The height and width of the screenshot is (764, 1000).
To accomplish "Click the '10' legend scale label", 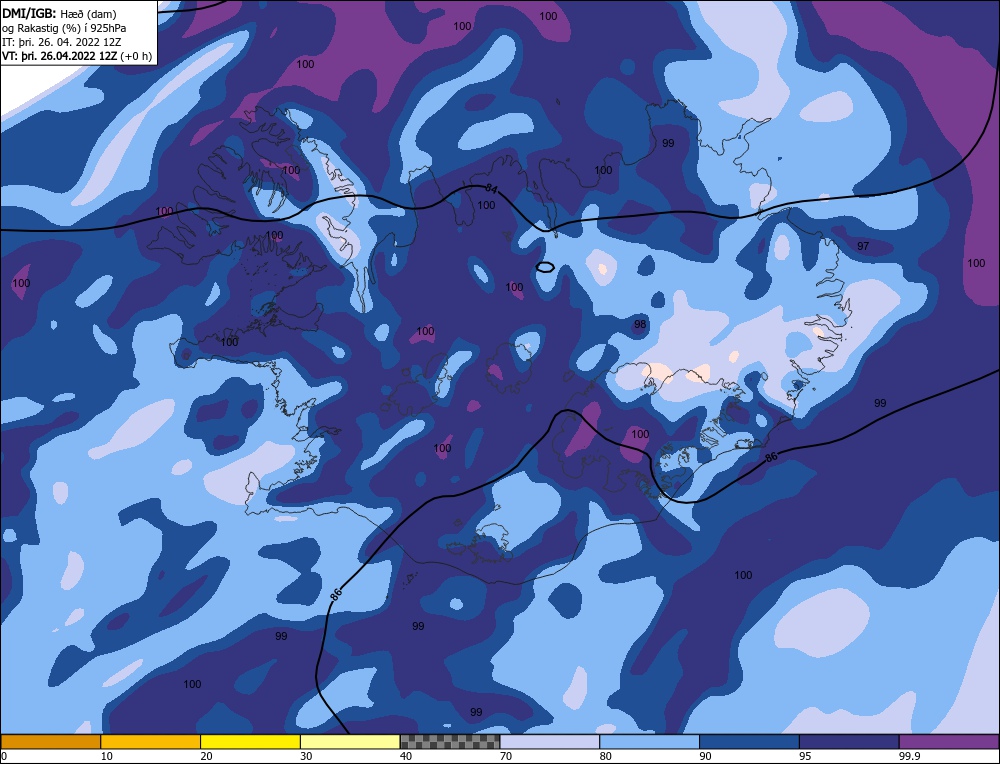I will click(x=107, y=756).
